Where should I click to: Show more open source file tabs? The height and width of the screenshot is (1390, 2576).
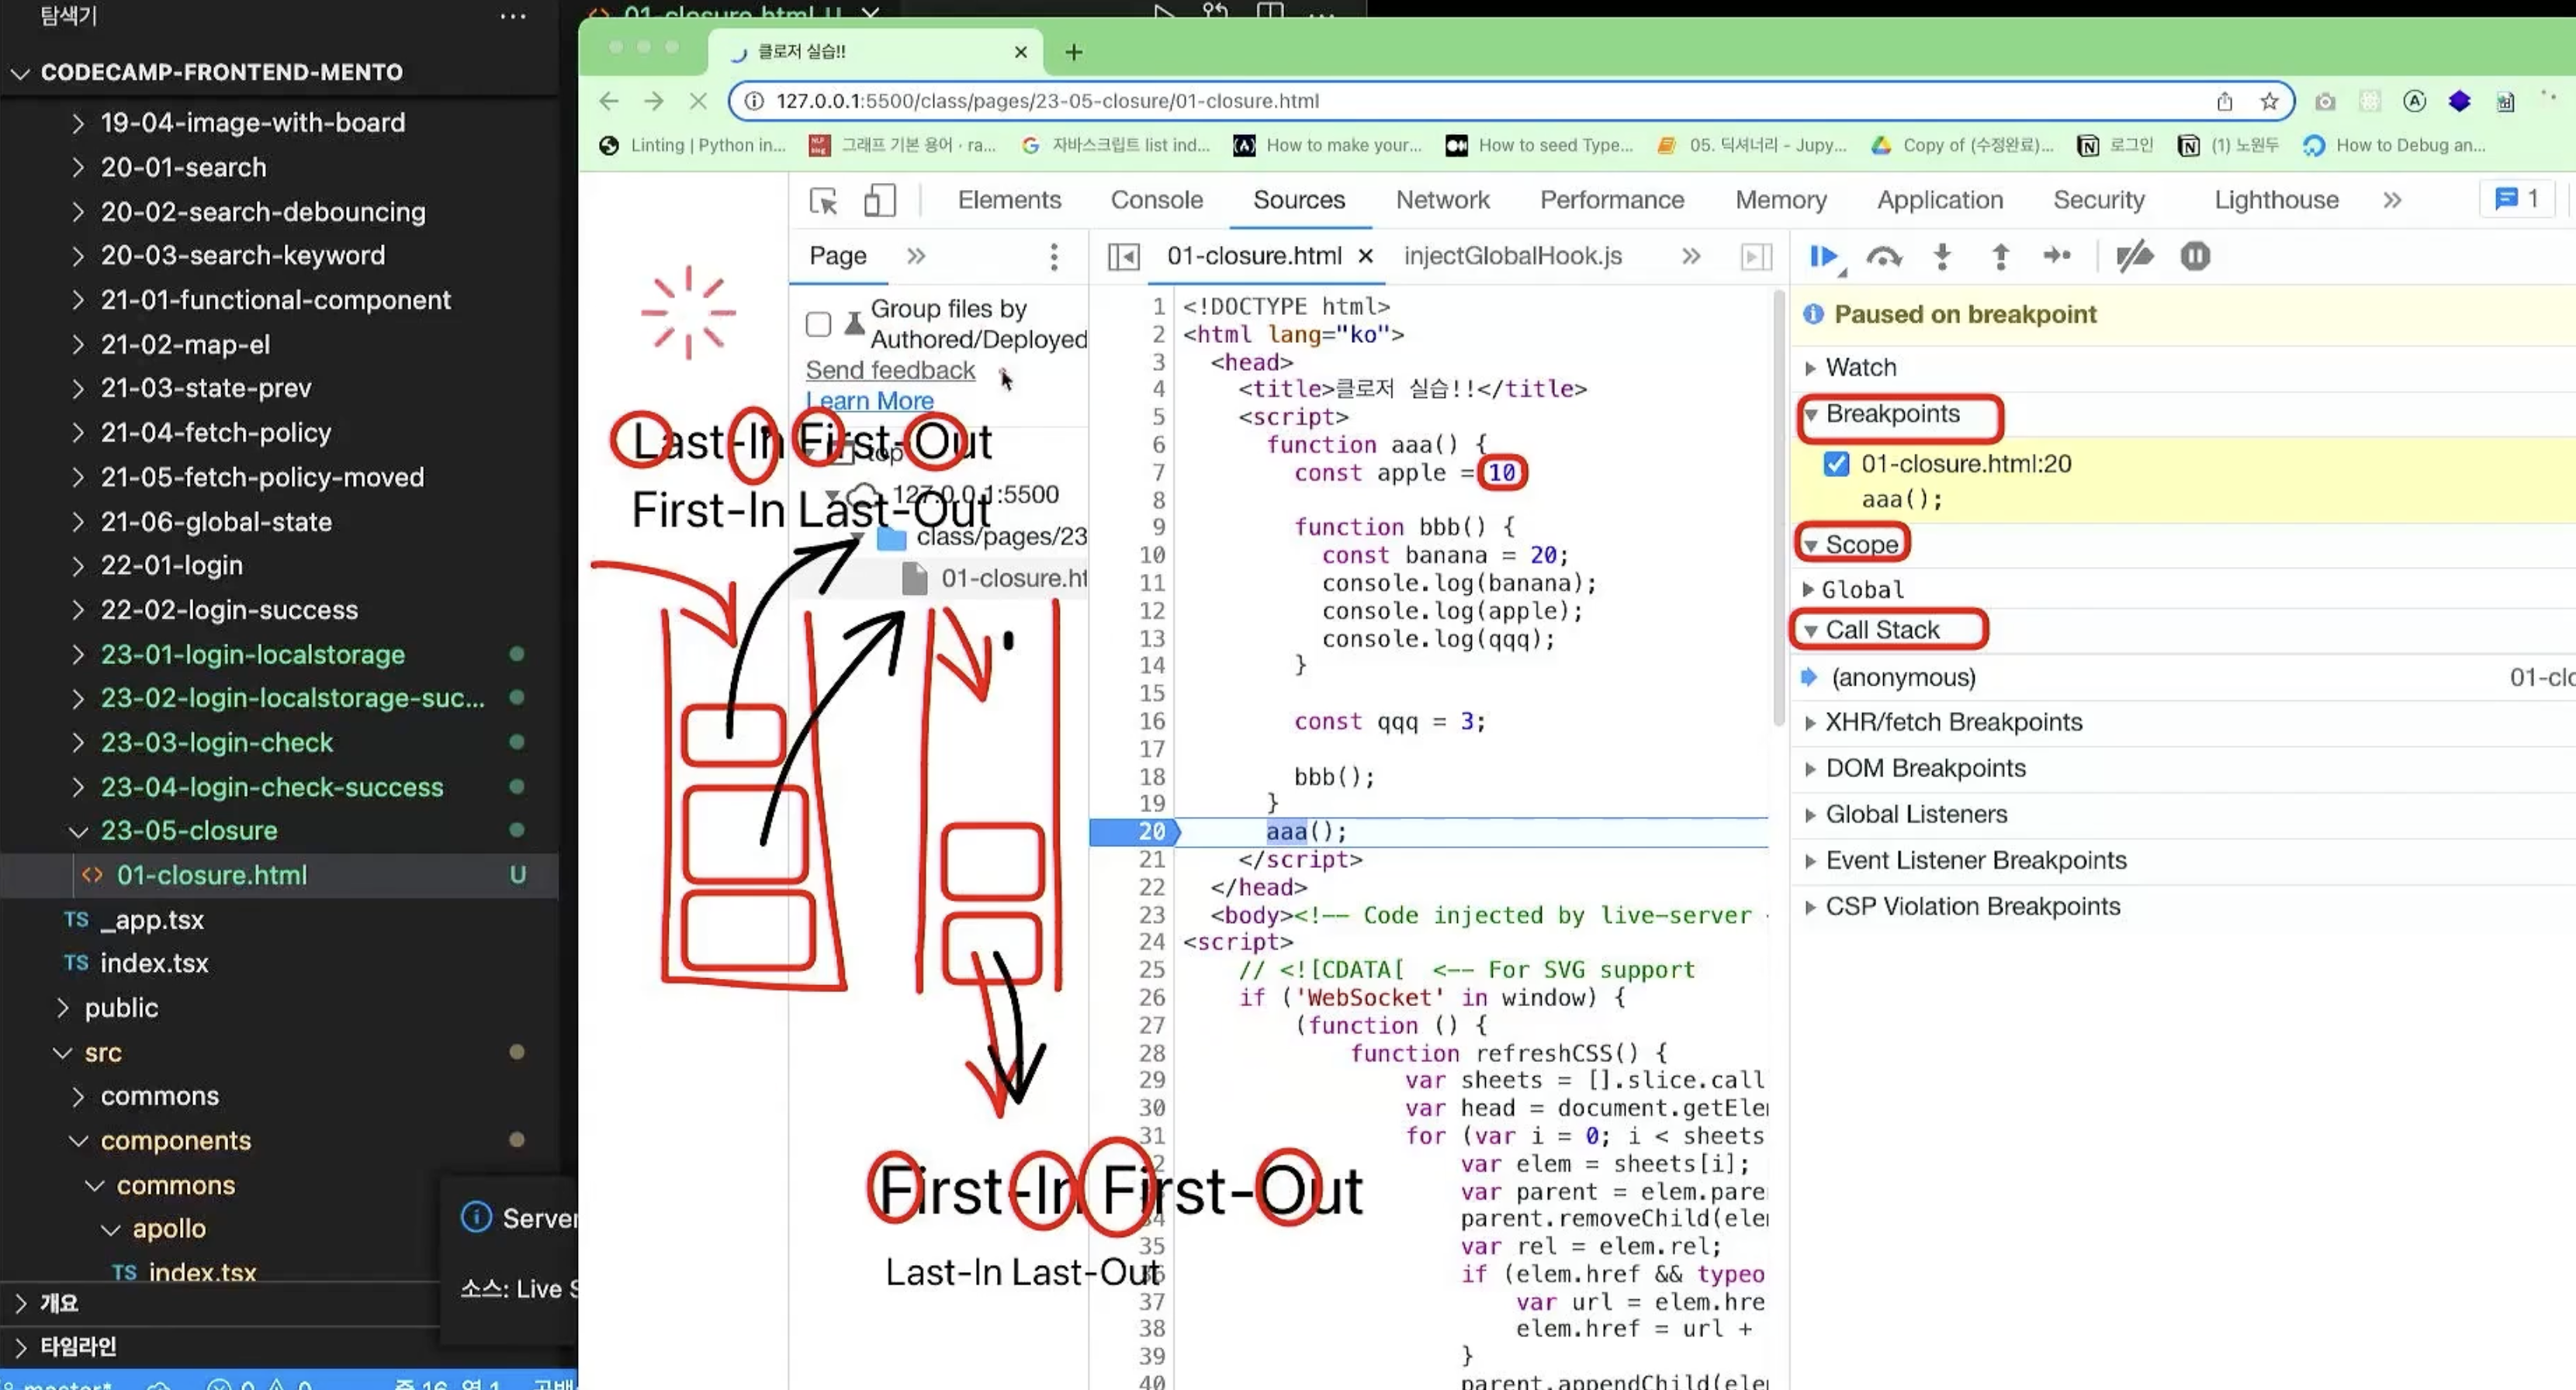click(x=1691, y=257)
